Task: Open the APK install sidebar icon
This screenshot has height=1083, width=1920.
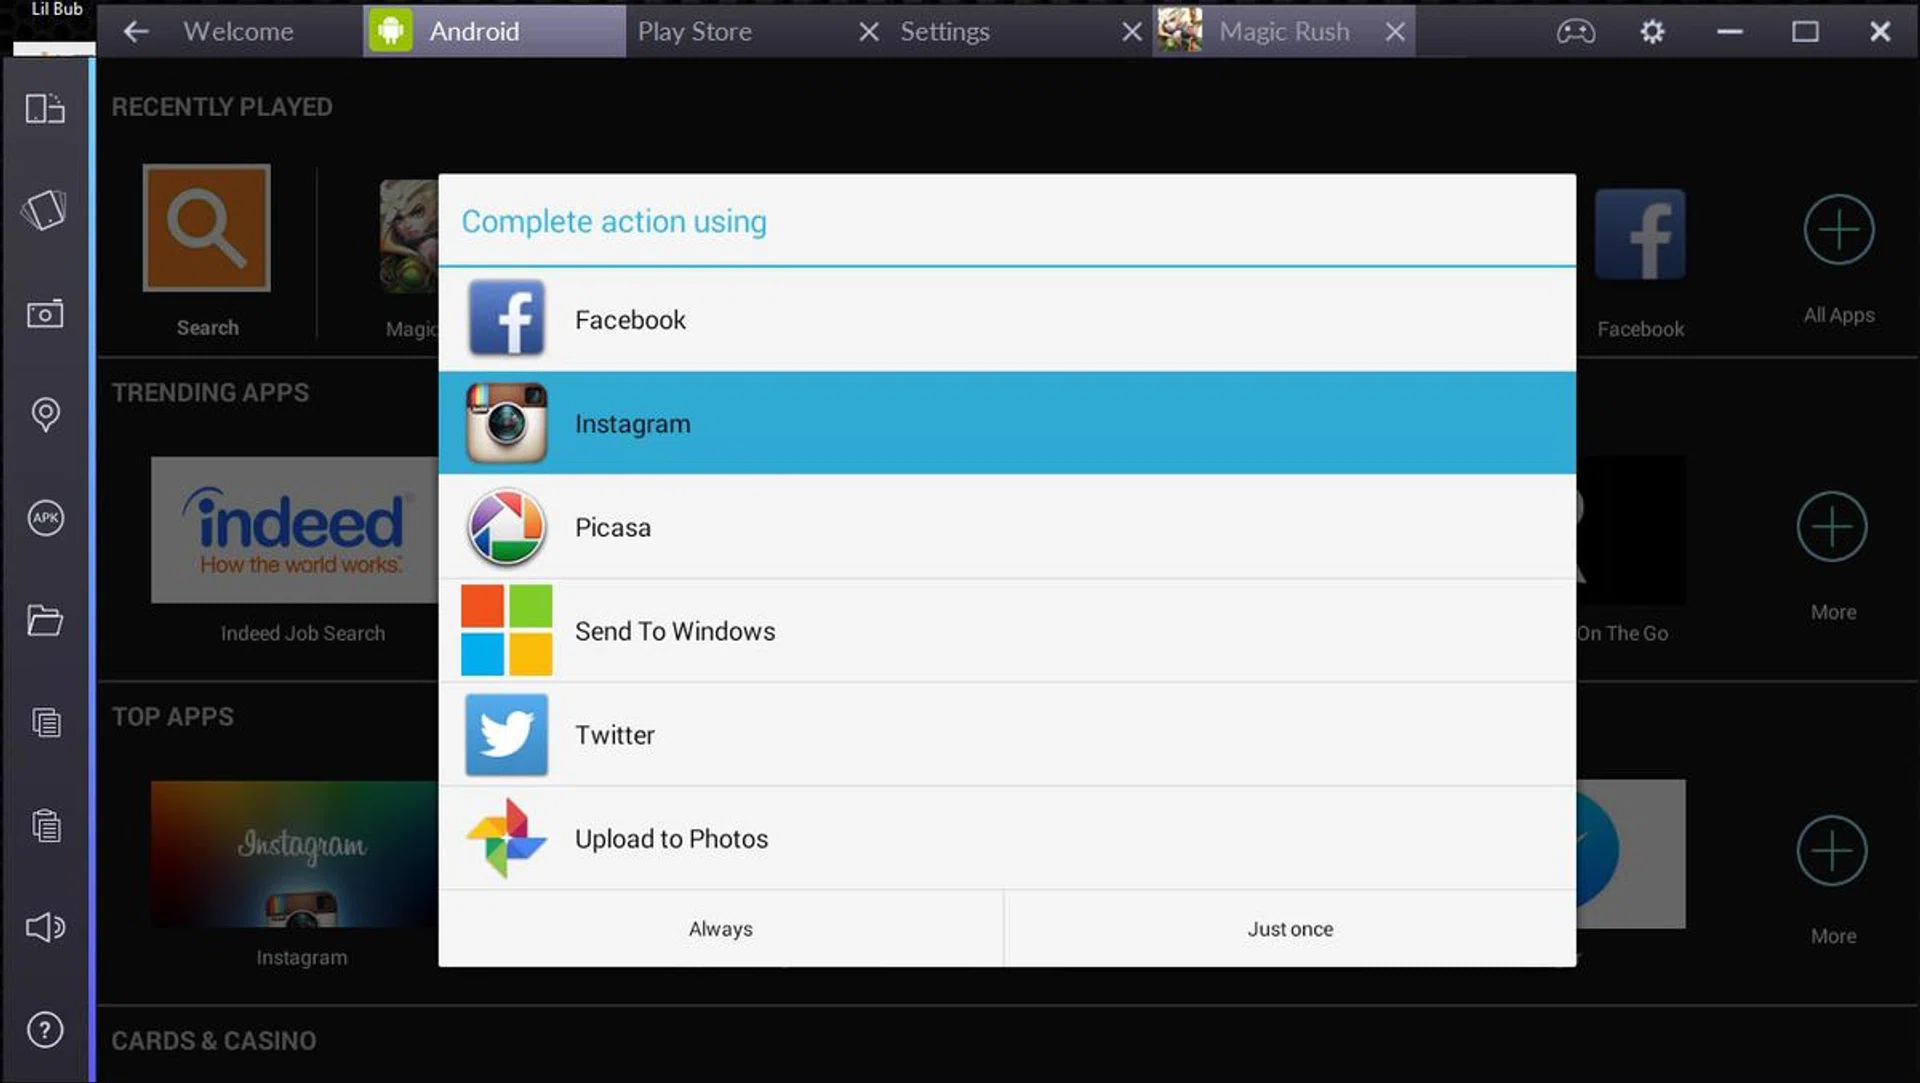Action: (x=45, y=518)
